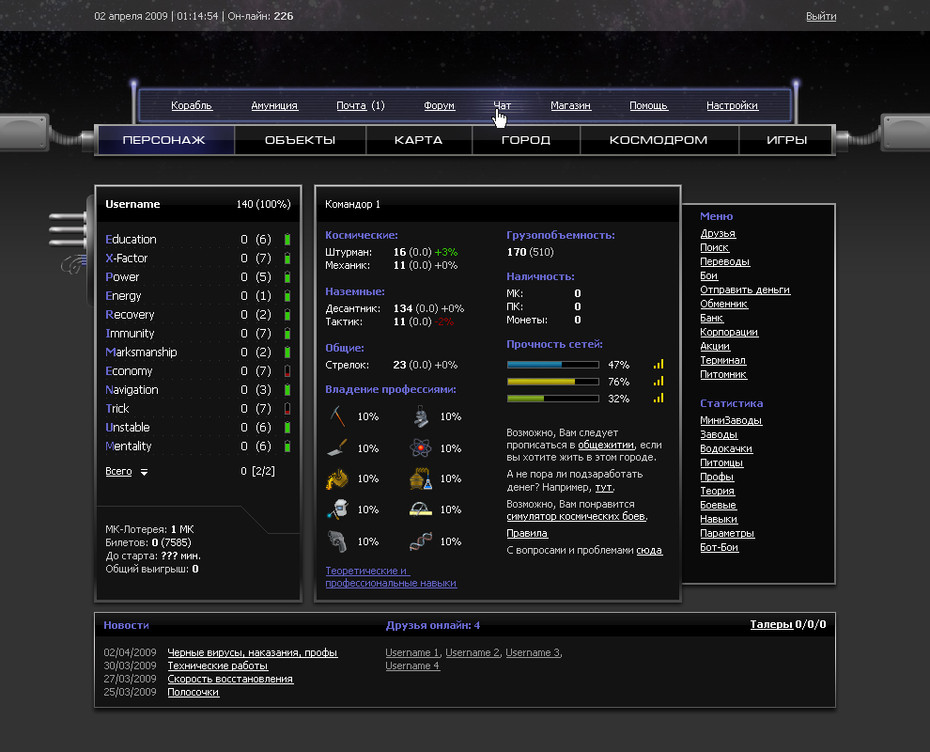Screen dimensions: 930x752
Task: Click the green battery icon next to X-Factor
Action: (287, 258)
